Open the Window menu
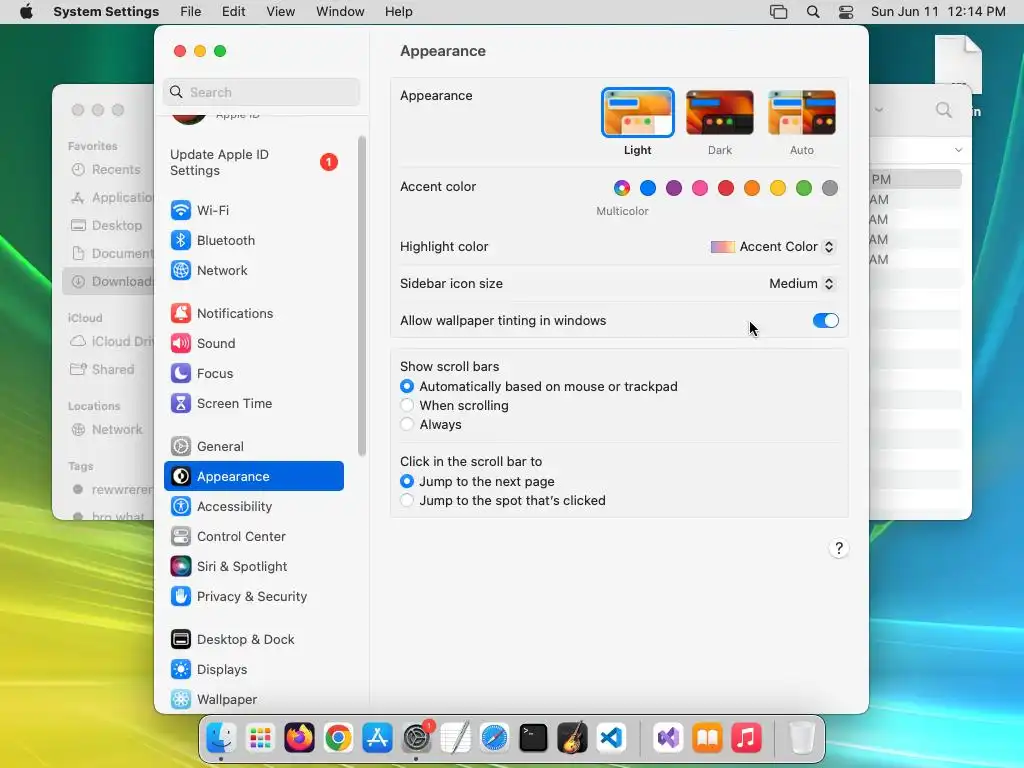This screenshot has height=768, width=1024. [x=340, y=12]
